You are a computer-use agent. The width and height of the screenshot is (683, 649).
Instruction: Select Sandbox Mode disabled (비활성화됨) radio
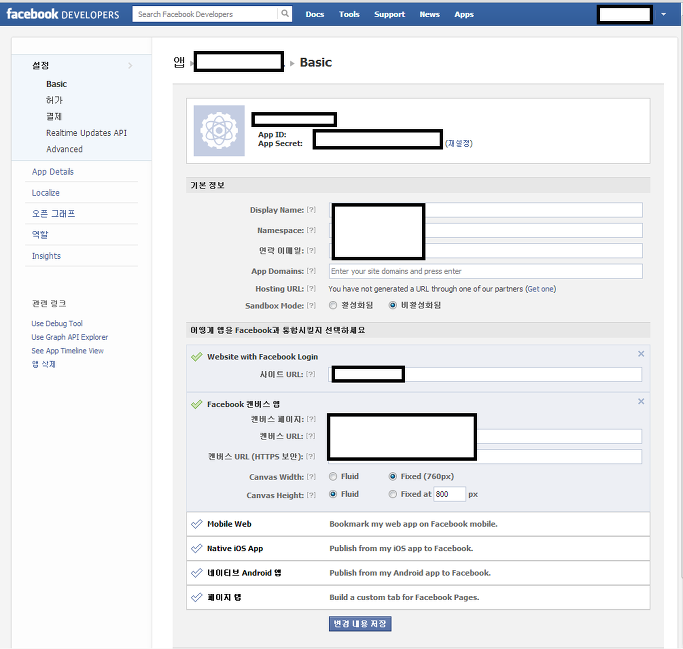[393, 305]
